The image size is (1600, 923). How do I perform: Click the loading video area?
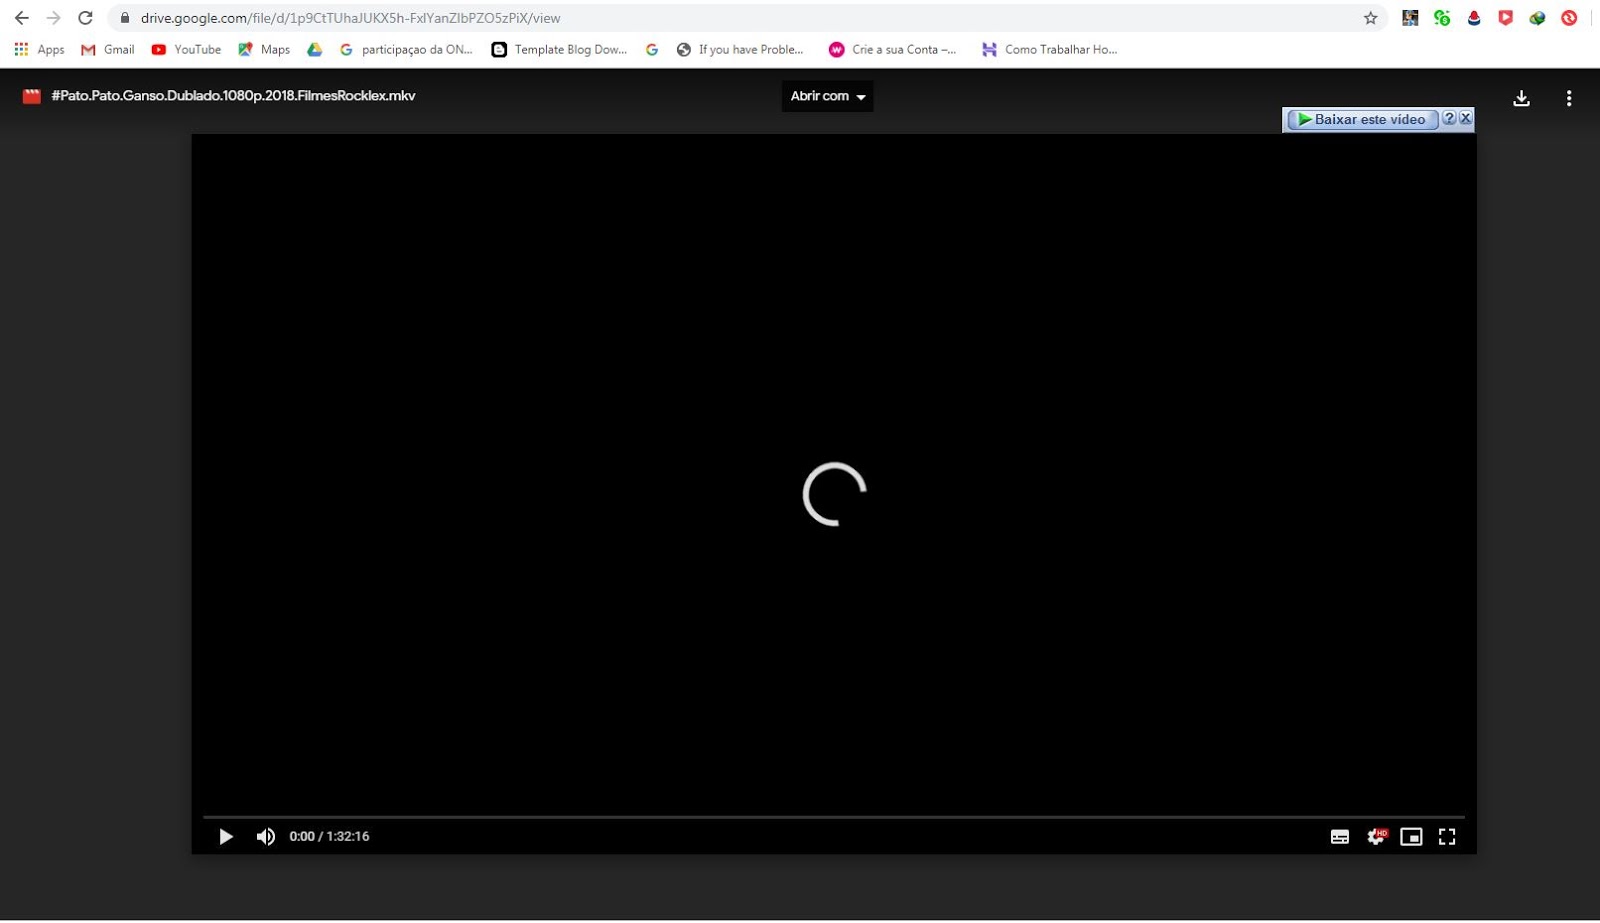click(834, 494)
